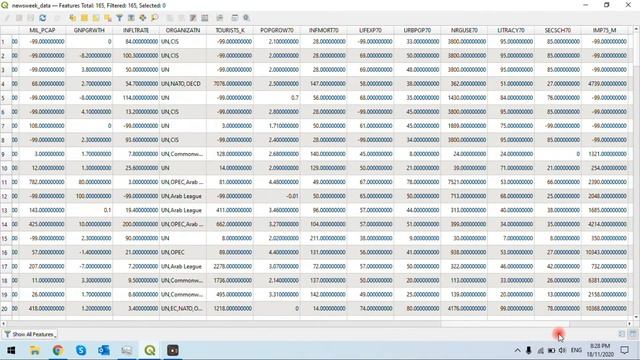Invert the feature selection
The image size is (640, 360).
coord(96,18)
